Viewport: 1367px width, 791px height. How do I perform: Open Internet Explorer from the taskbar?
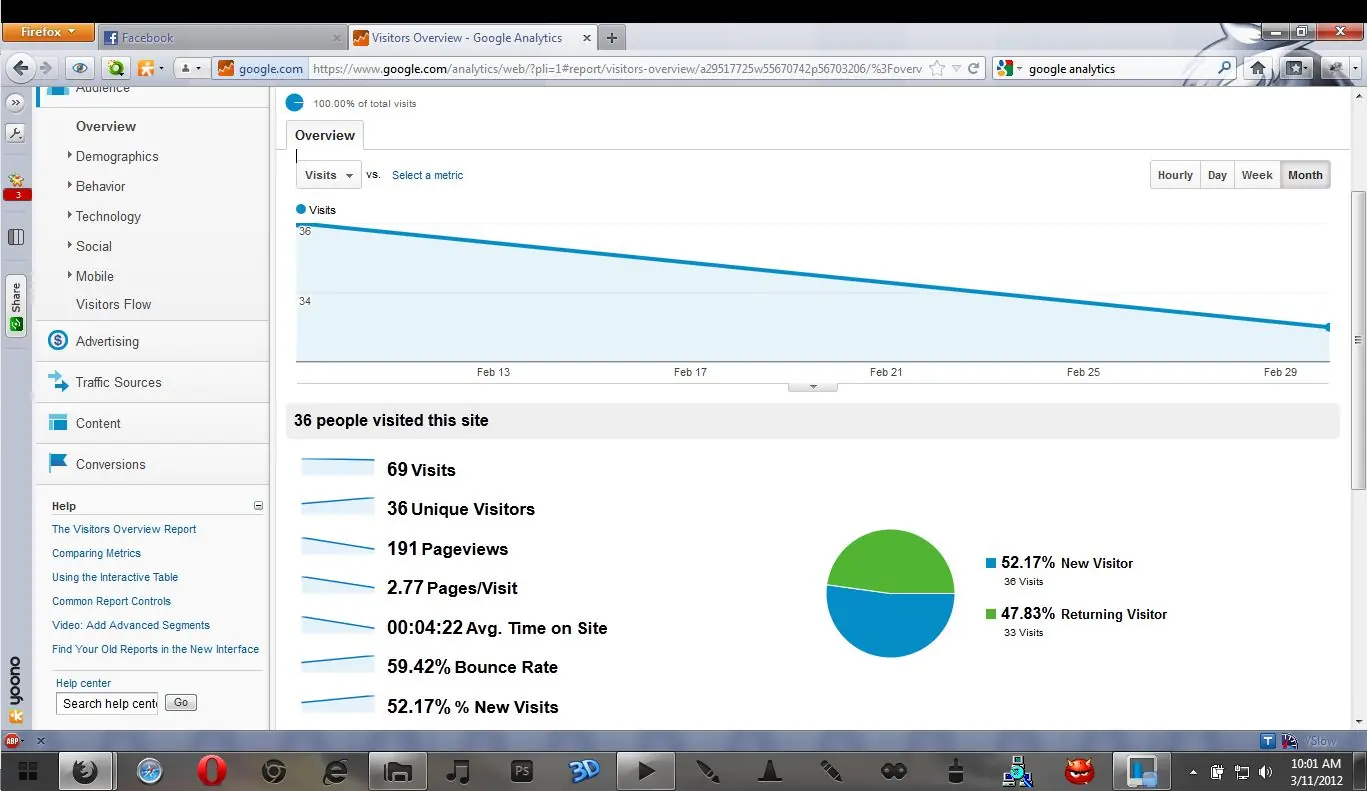(336, 771)
